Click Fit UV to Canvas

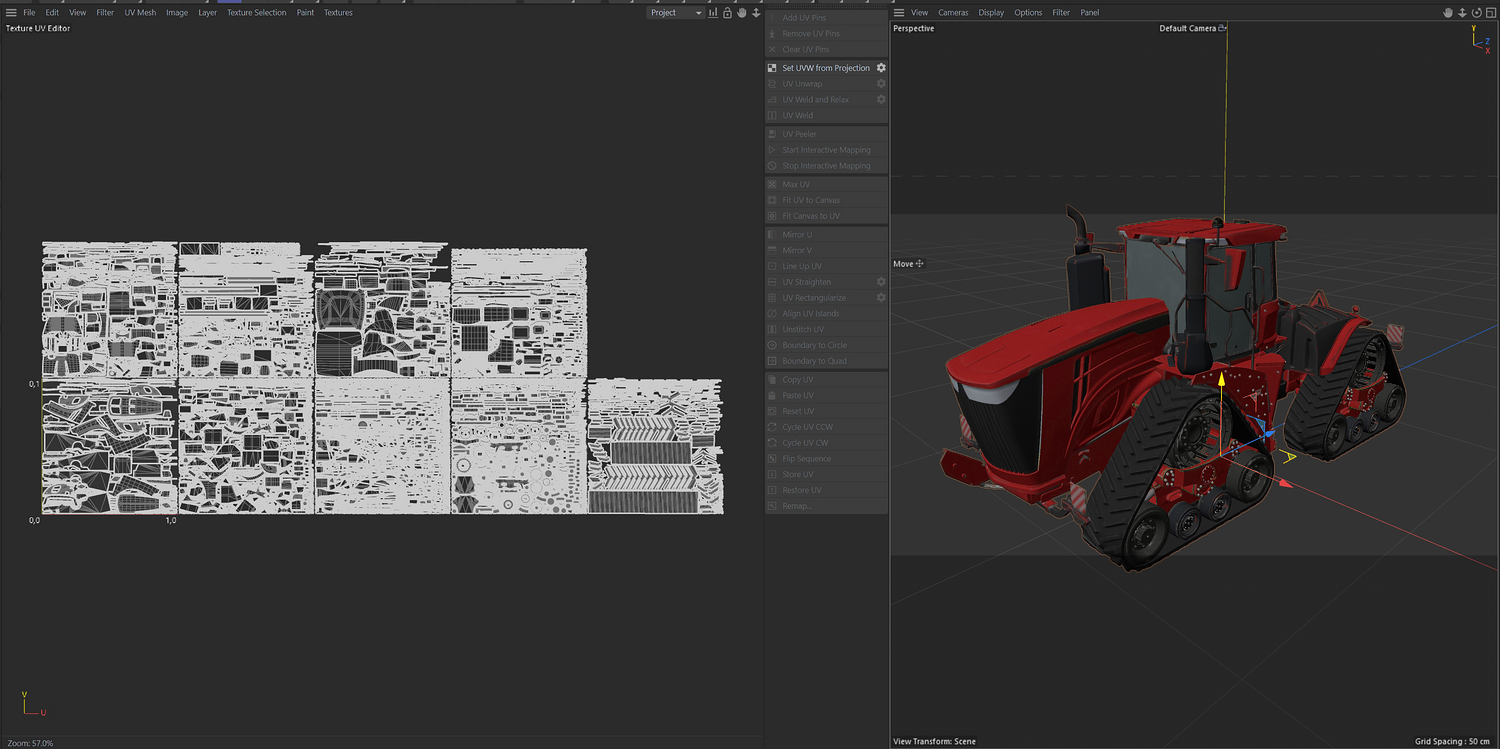(826, 200)
